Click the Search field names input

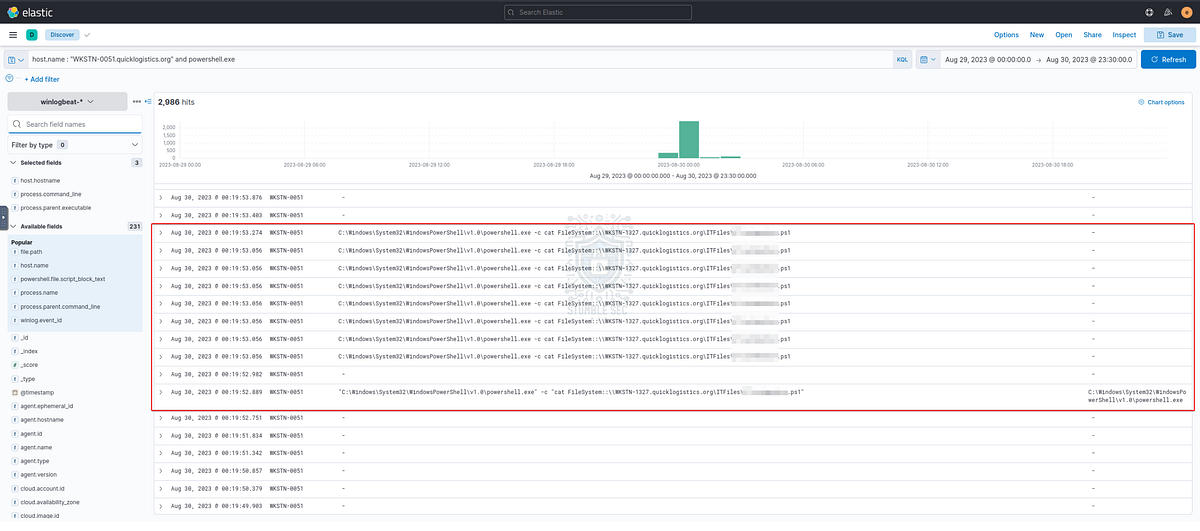pyautogui.click(x=75, y=124)
